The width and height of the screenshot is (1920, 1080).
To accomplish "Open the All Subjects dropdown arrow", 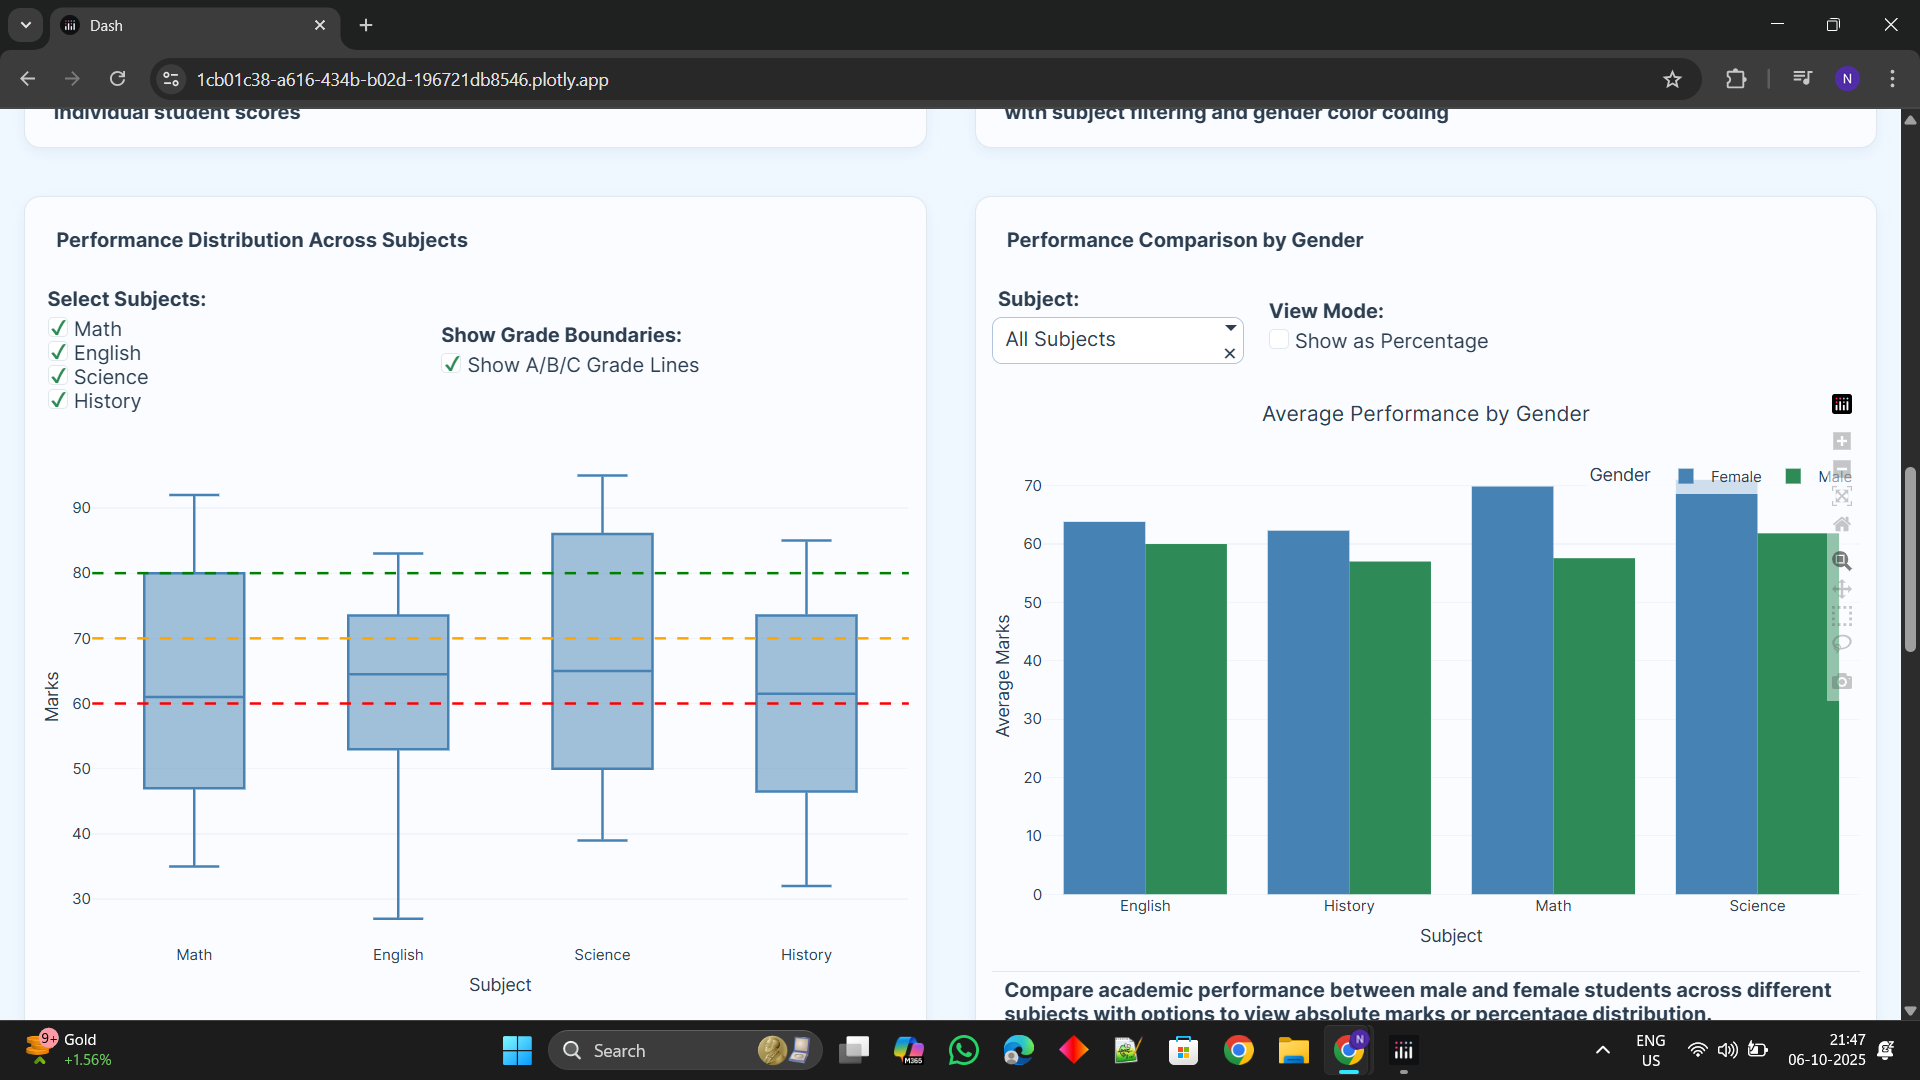I will [x=1230, y=328].
